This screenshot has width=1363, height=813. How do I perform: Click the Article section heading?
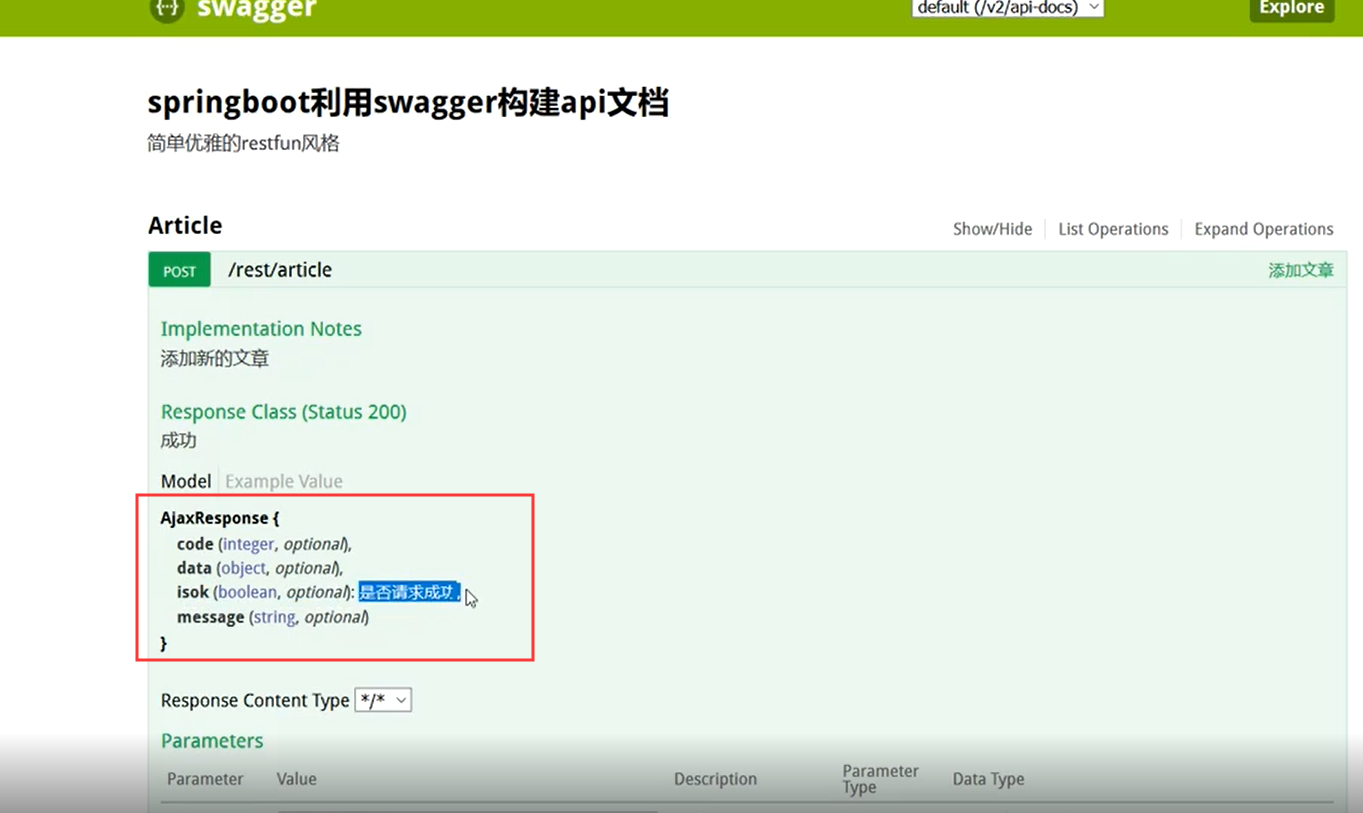pyautogui.click(x=185, y=226)
